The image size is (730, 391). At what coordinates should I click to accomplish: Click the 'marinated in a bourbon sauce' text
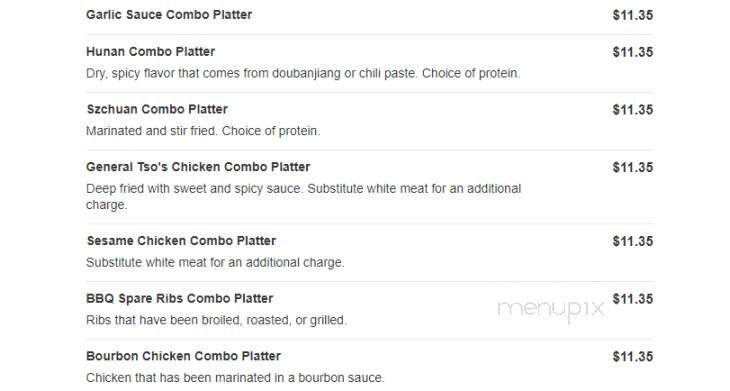click(235, 378)
